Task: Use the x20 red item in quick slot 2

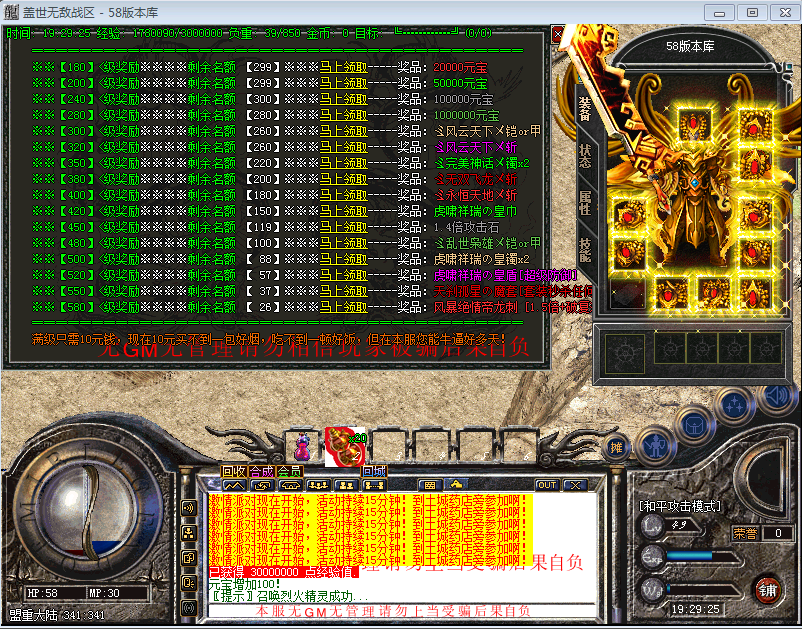Action: (345, 446)
